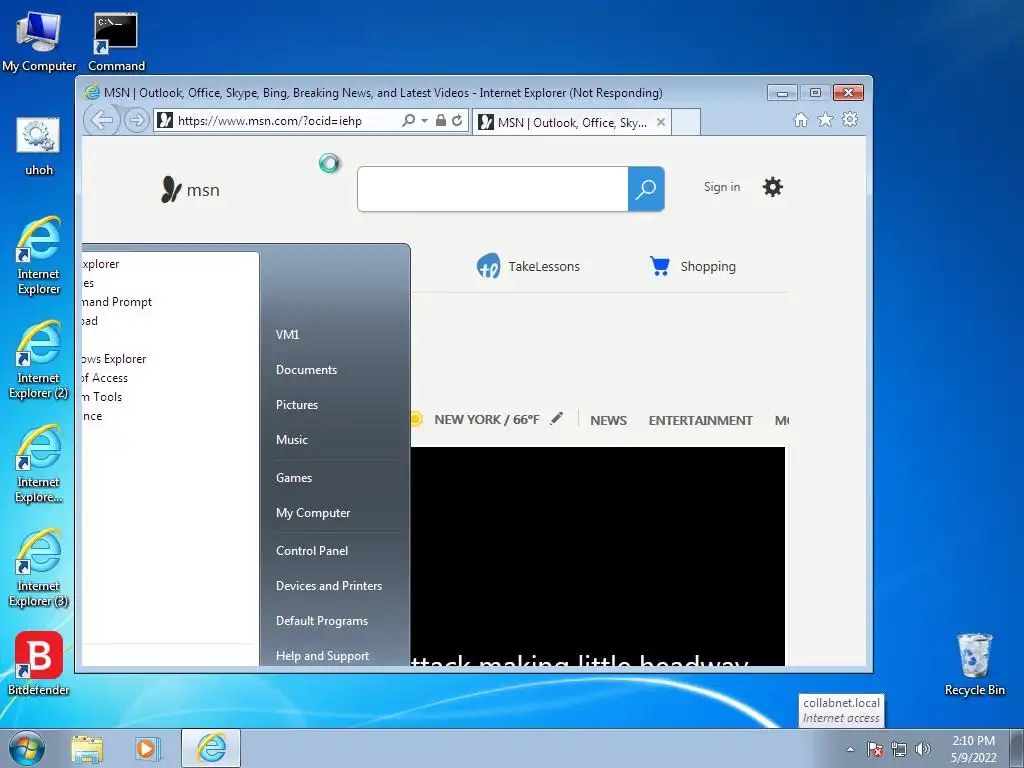Click the Ease of Access entry in Start menu list

(x=104, y=377)
